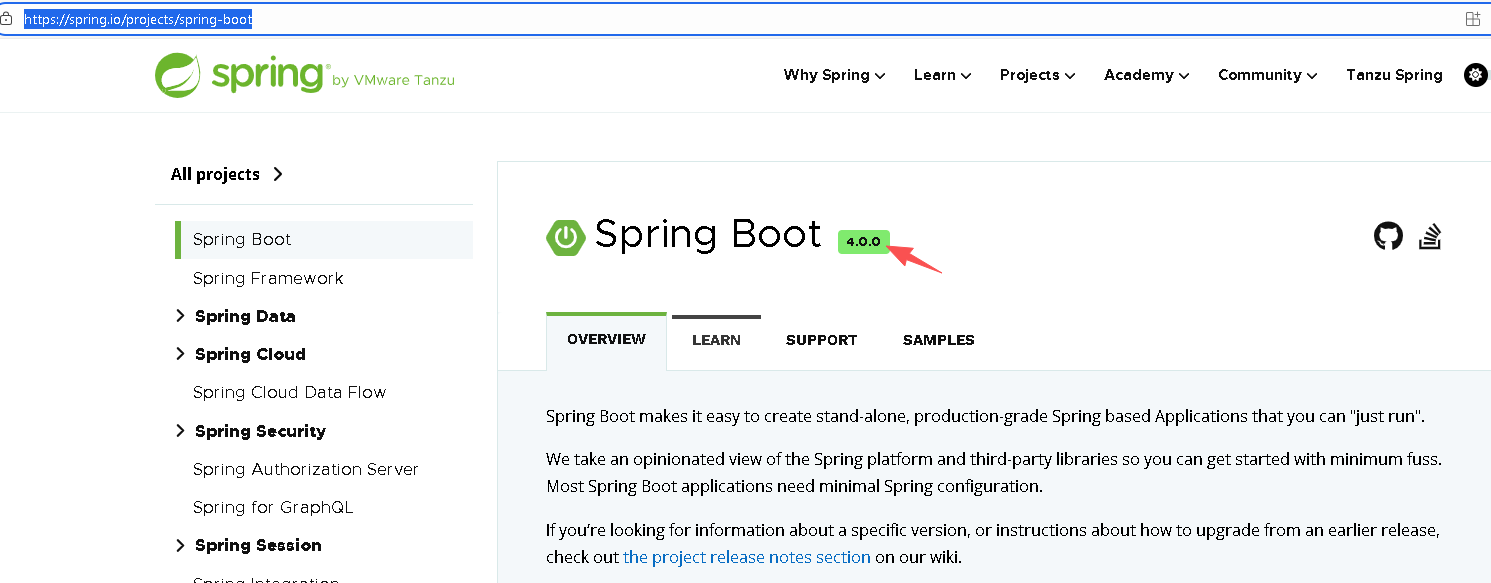The width and height of the screenshot is (1491, 583).
Task: Click the Spring Boot power icon
Action: click(565, 237)
